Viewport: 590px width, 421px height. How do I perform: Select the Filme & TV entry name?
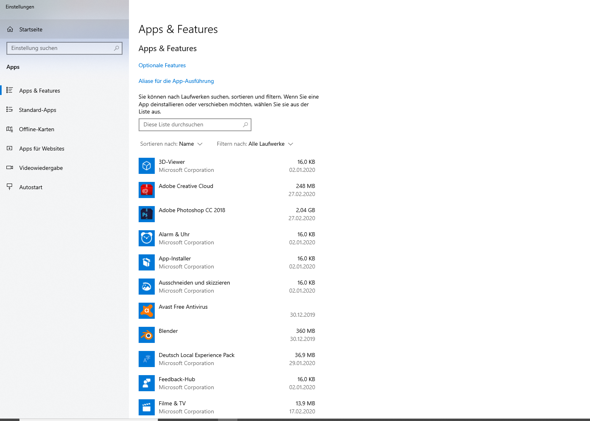(172, 403)
